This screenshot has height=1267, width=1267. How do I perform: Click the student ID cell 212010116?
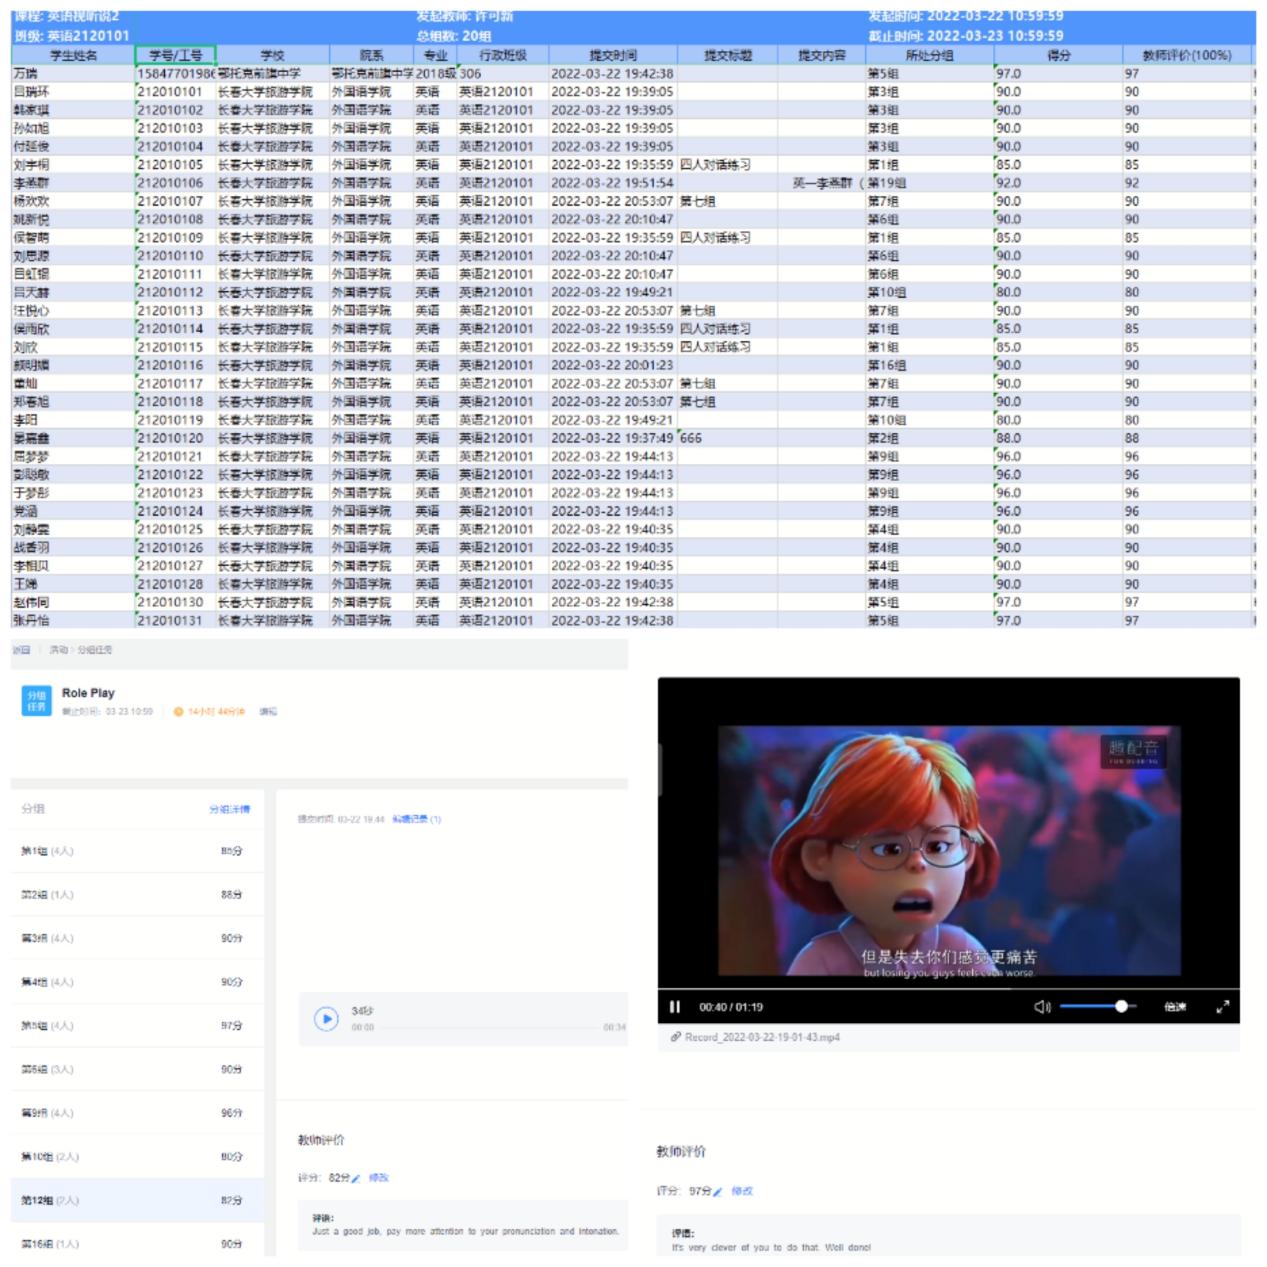pos(175,365)
